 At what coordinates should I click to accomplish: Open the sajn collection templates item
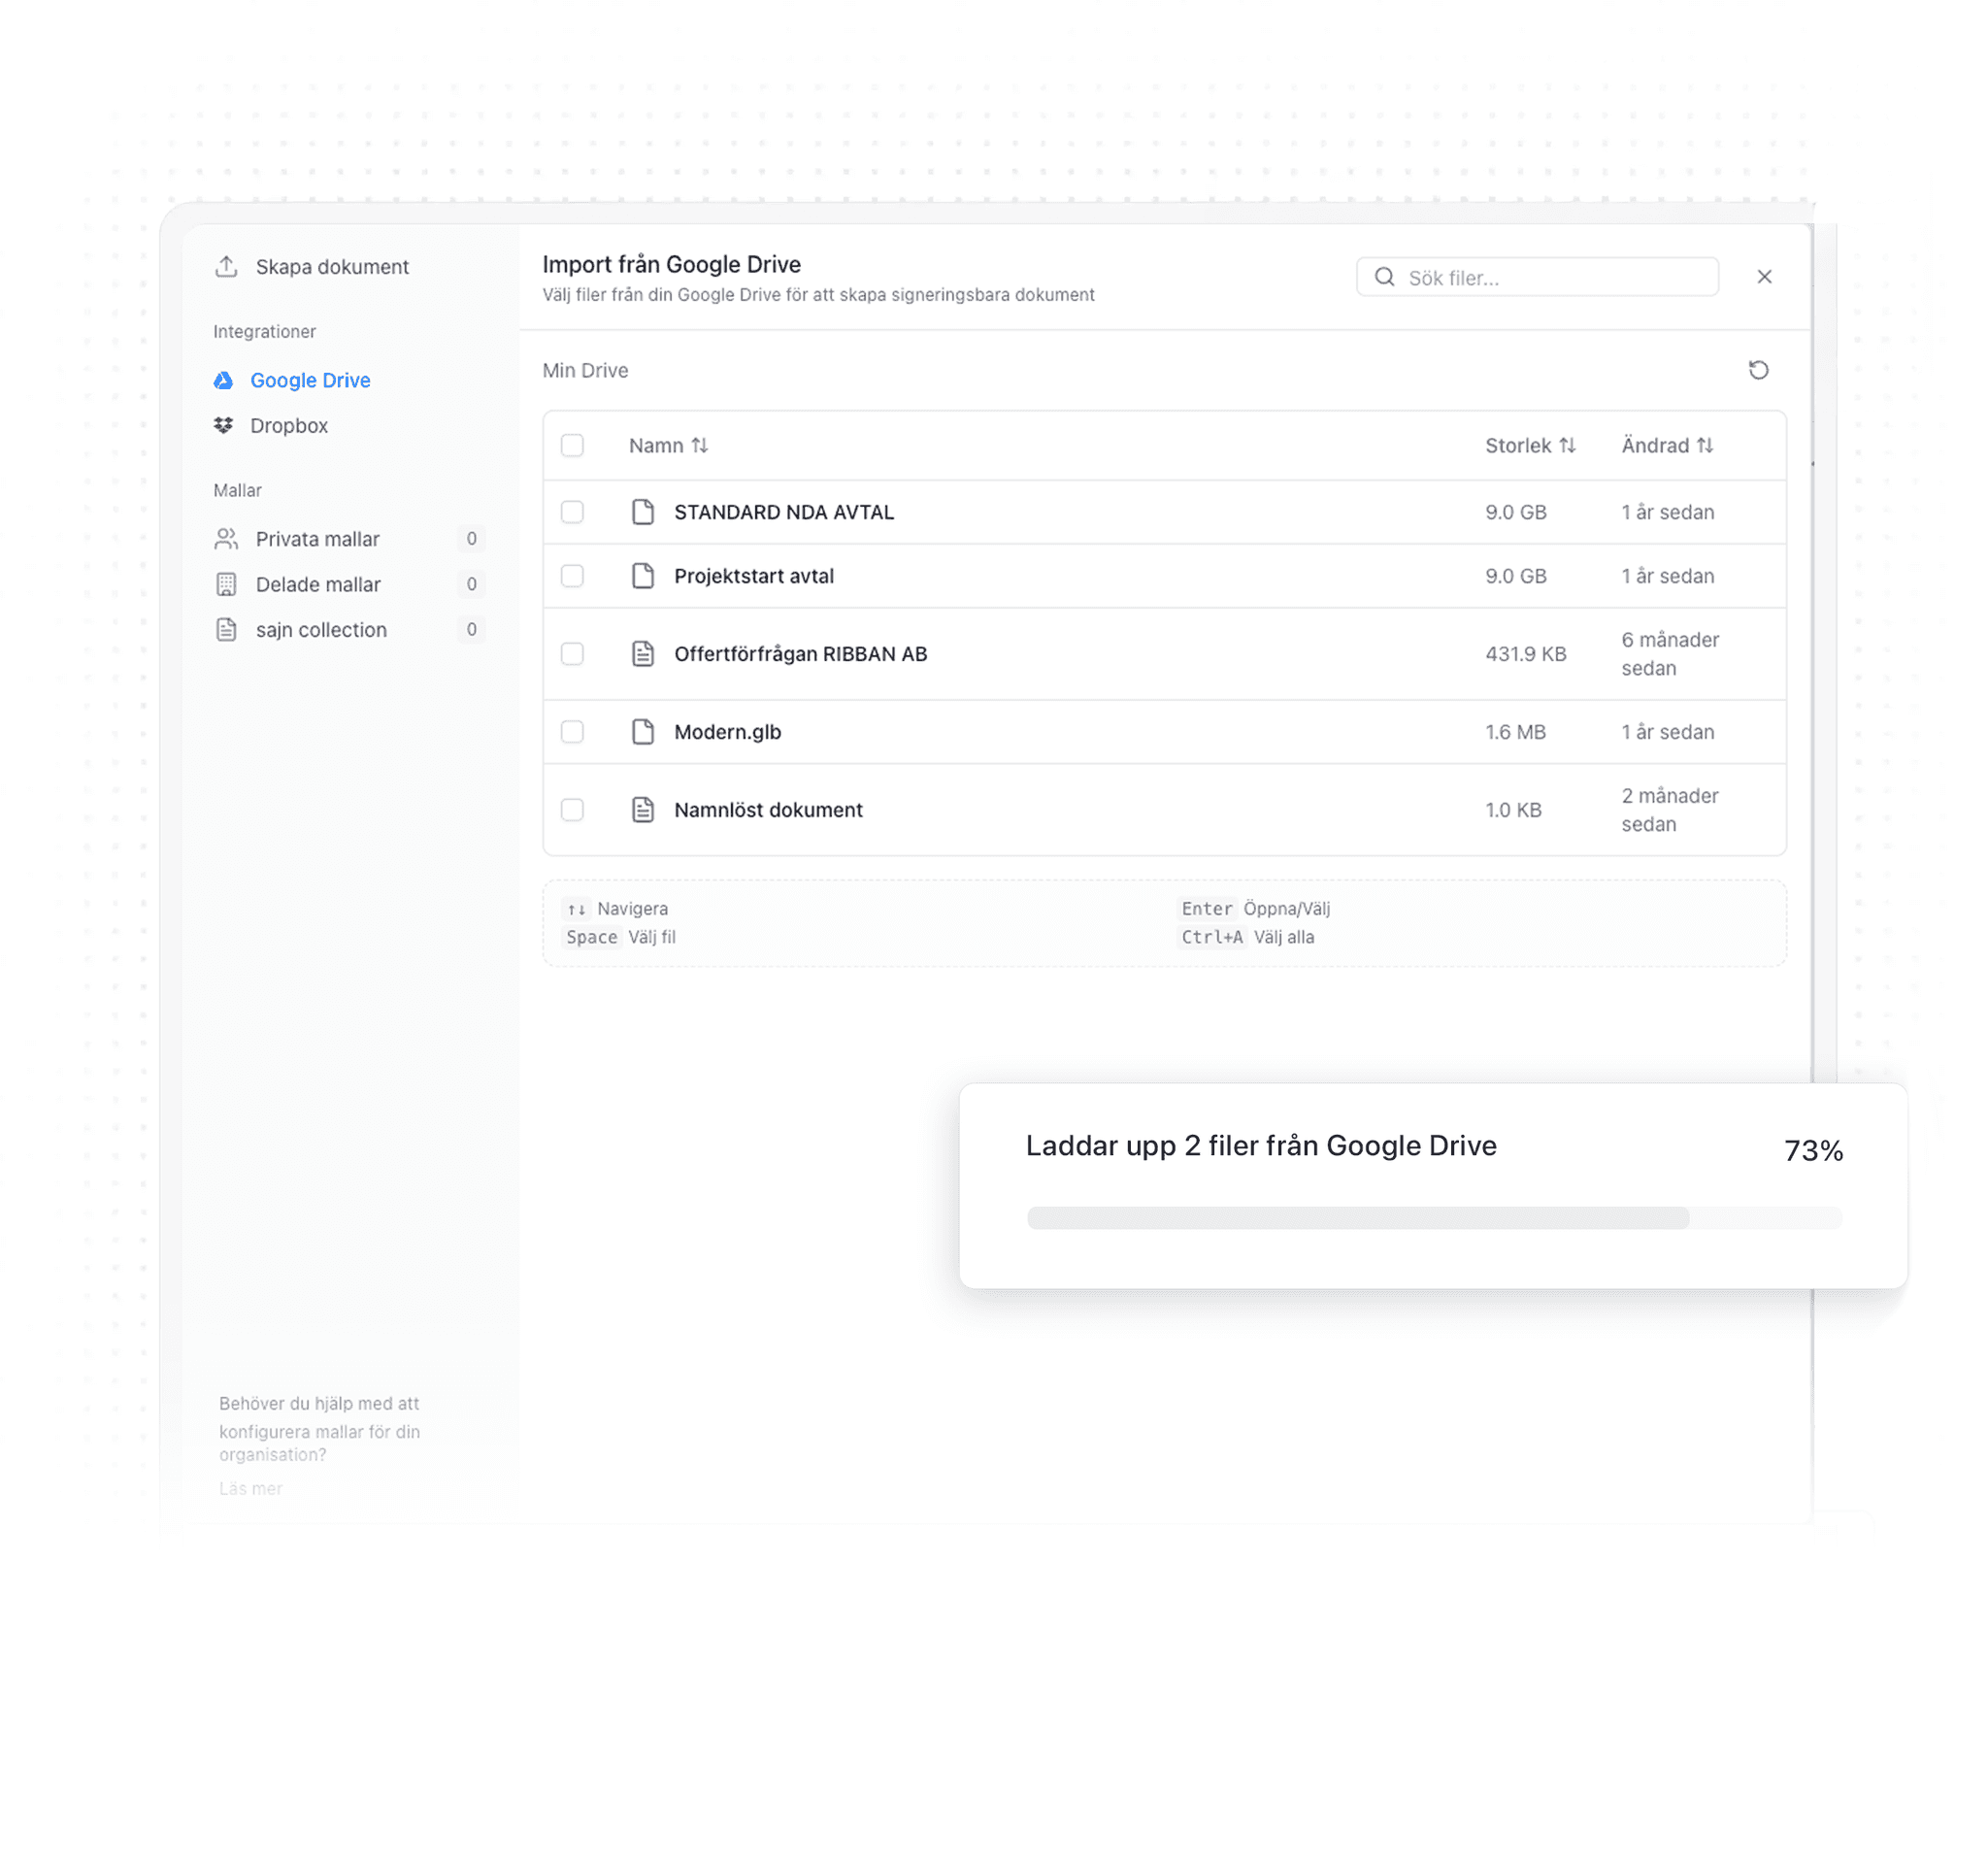pos(320,629)
